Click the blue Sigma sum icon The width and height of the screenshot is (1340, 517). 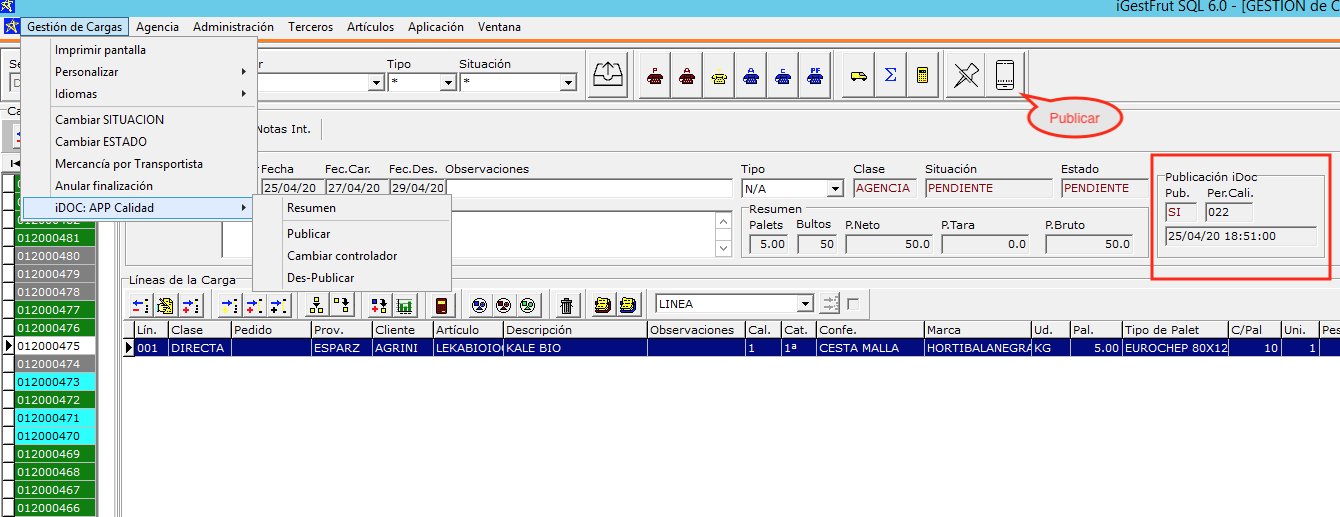pos(890,76)
